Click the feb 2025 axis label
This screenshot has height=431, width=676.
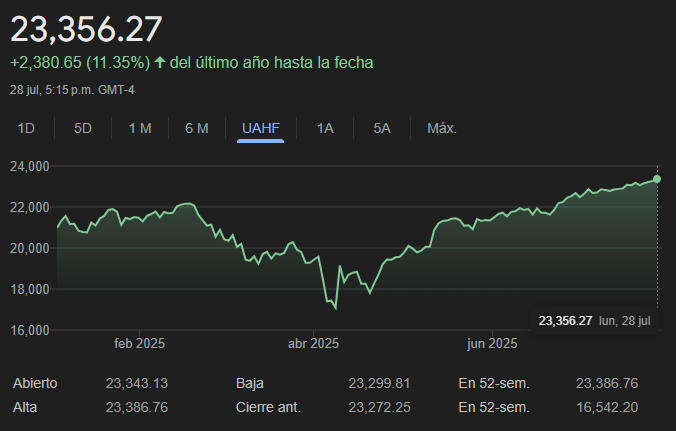tap(139, 344)
